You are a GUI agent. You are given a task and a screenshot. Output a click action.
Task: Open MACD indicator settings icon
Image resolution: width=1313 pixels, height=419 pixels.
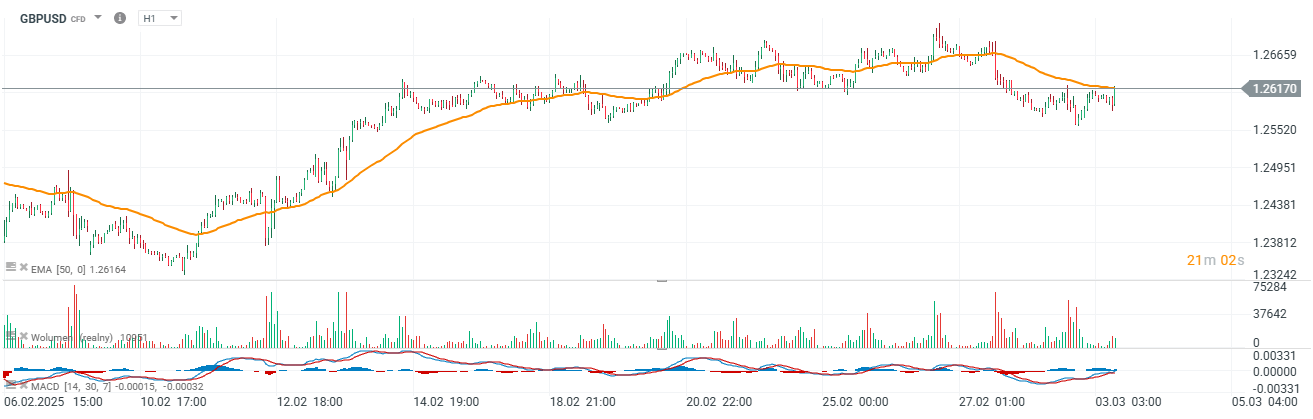pos(11,386)
